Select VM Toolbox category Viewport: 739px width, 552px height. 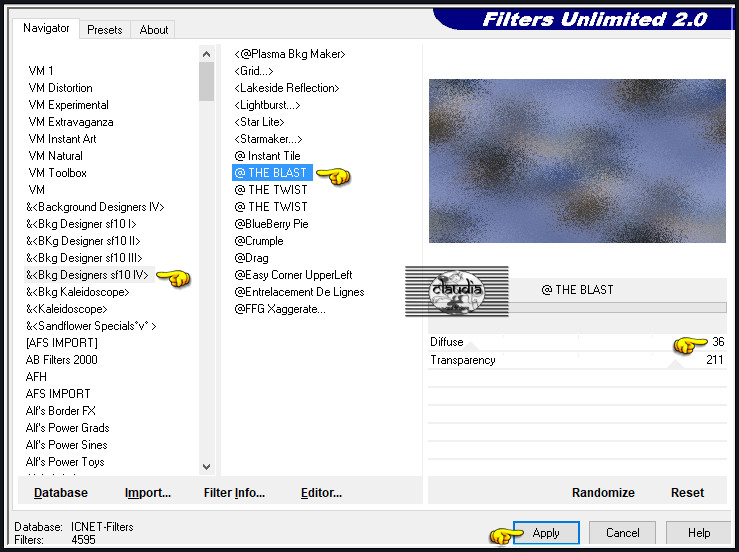coord(57,173)
